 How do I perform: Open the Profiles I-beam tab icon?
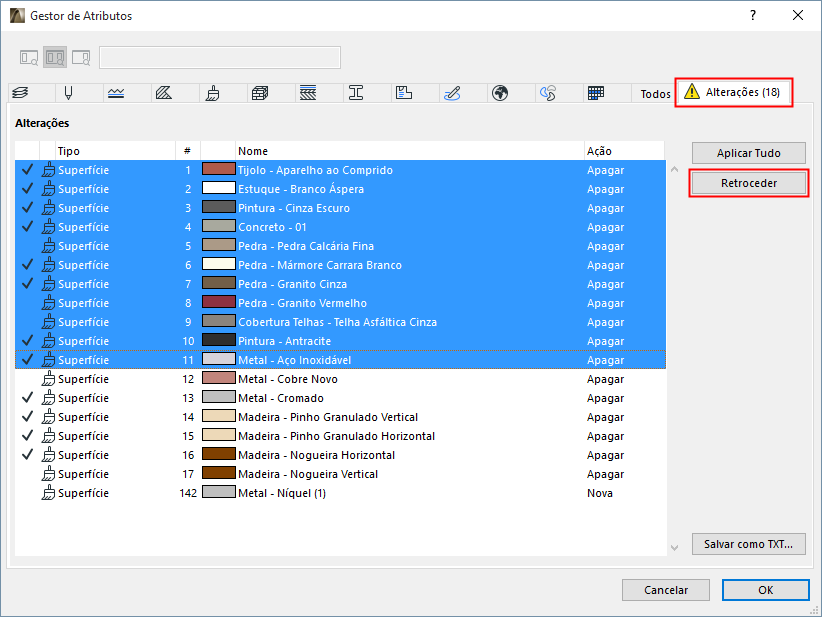pyautogui.click(x=356, y=93)
